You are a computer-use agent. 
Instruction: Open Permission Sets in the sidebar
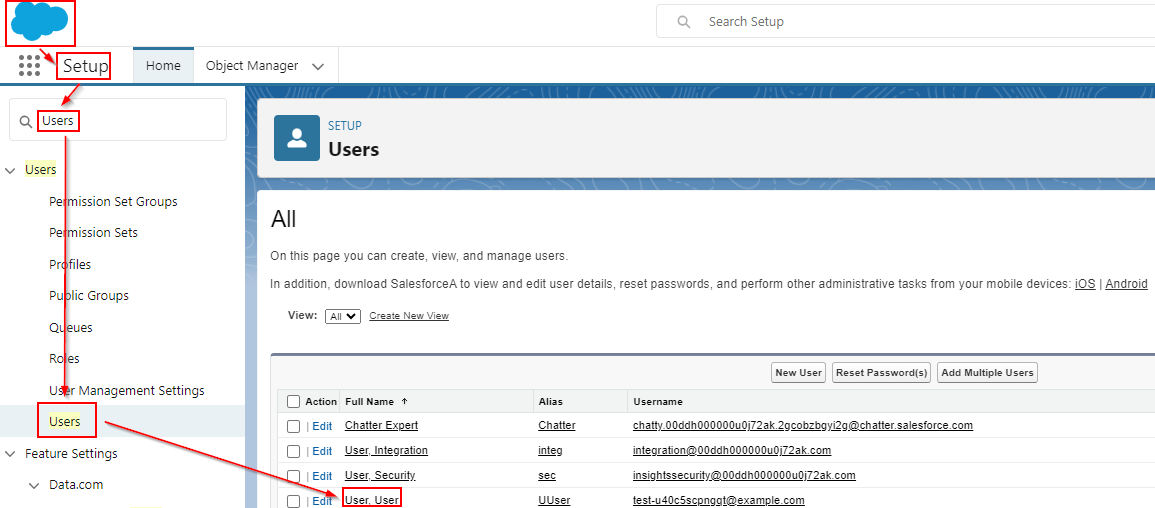tap(93, 233)
